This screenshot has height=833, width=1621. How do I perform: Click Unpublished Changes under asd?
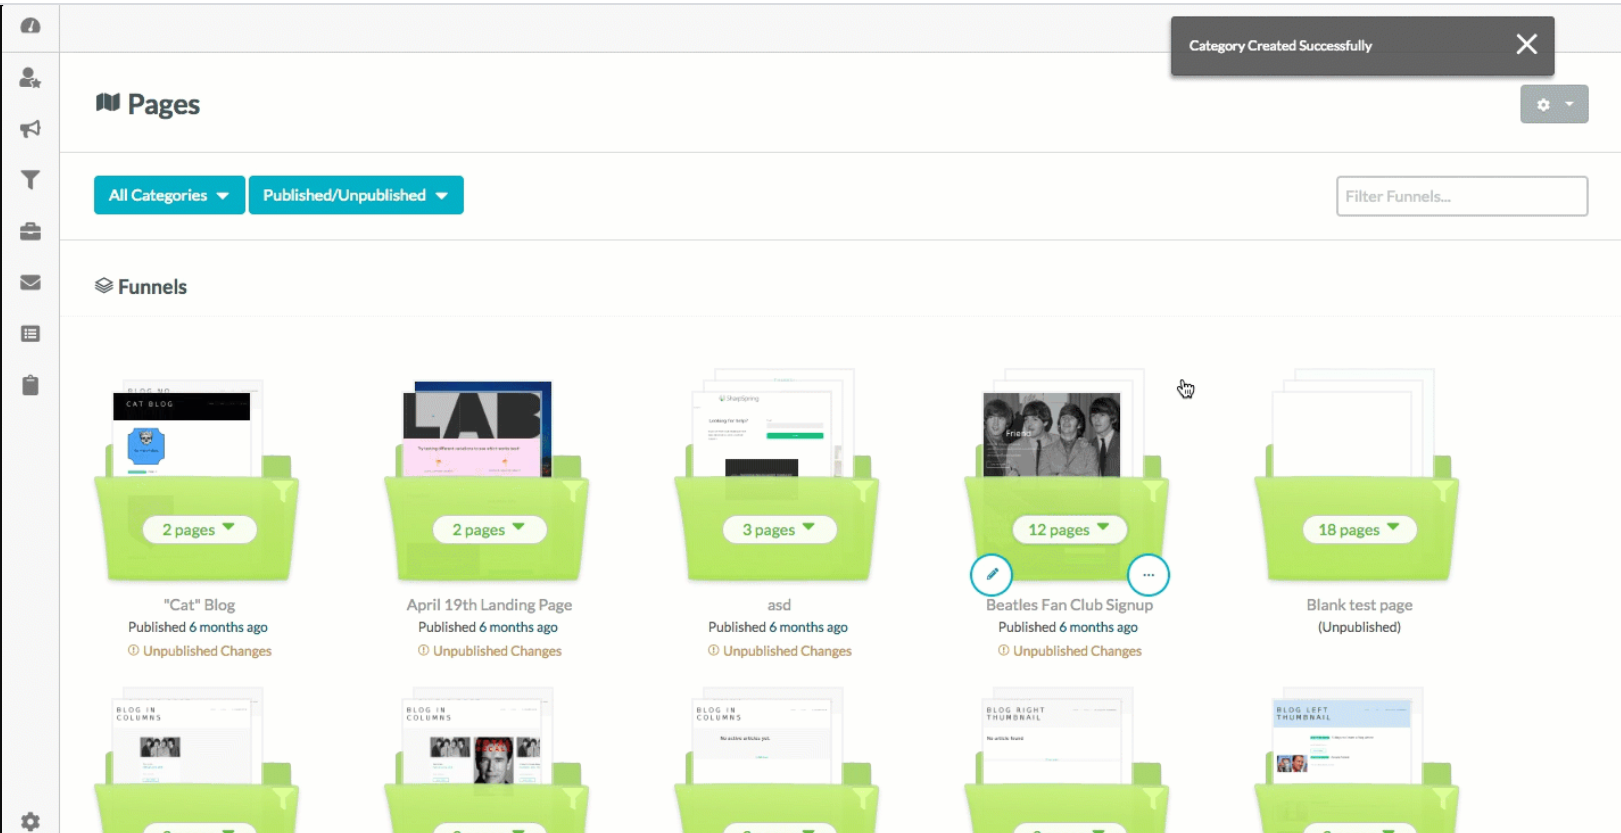coord(779,651)
